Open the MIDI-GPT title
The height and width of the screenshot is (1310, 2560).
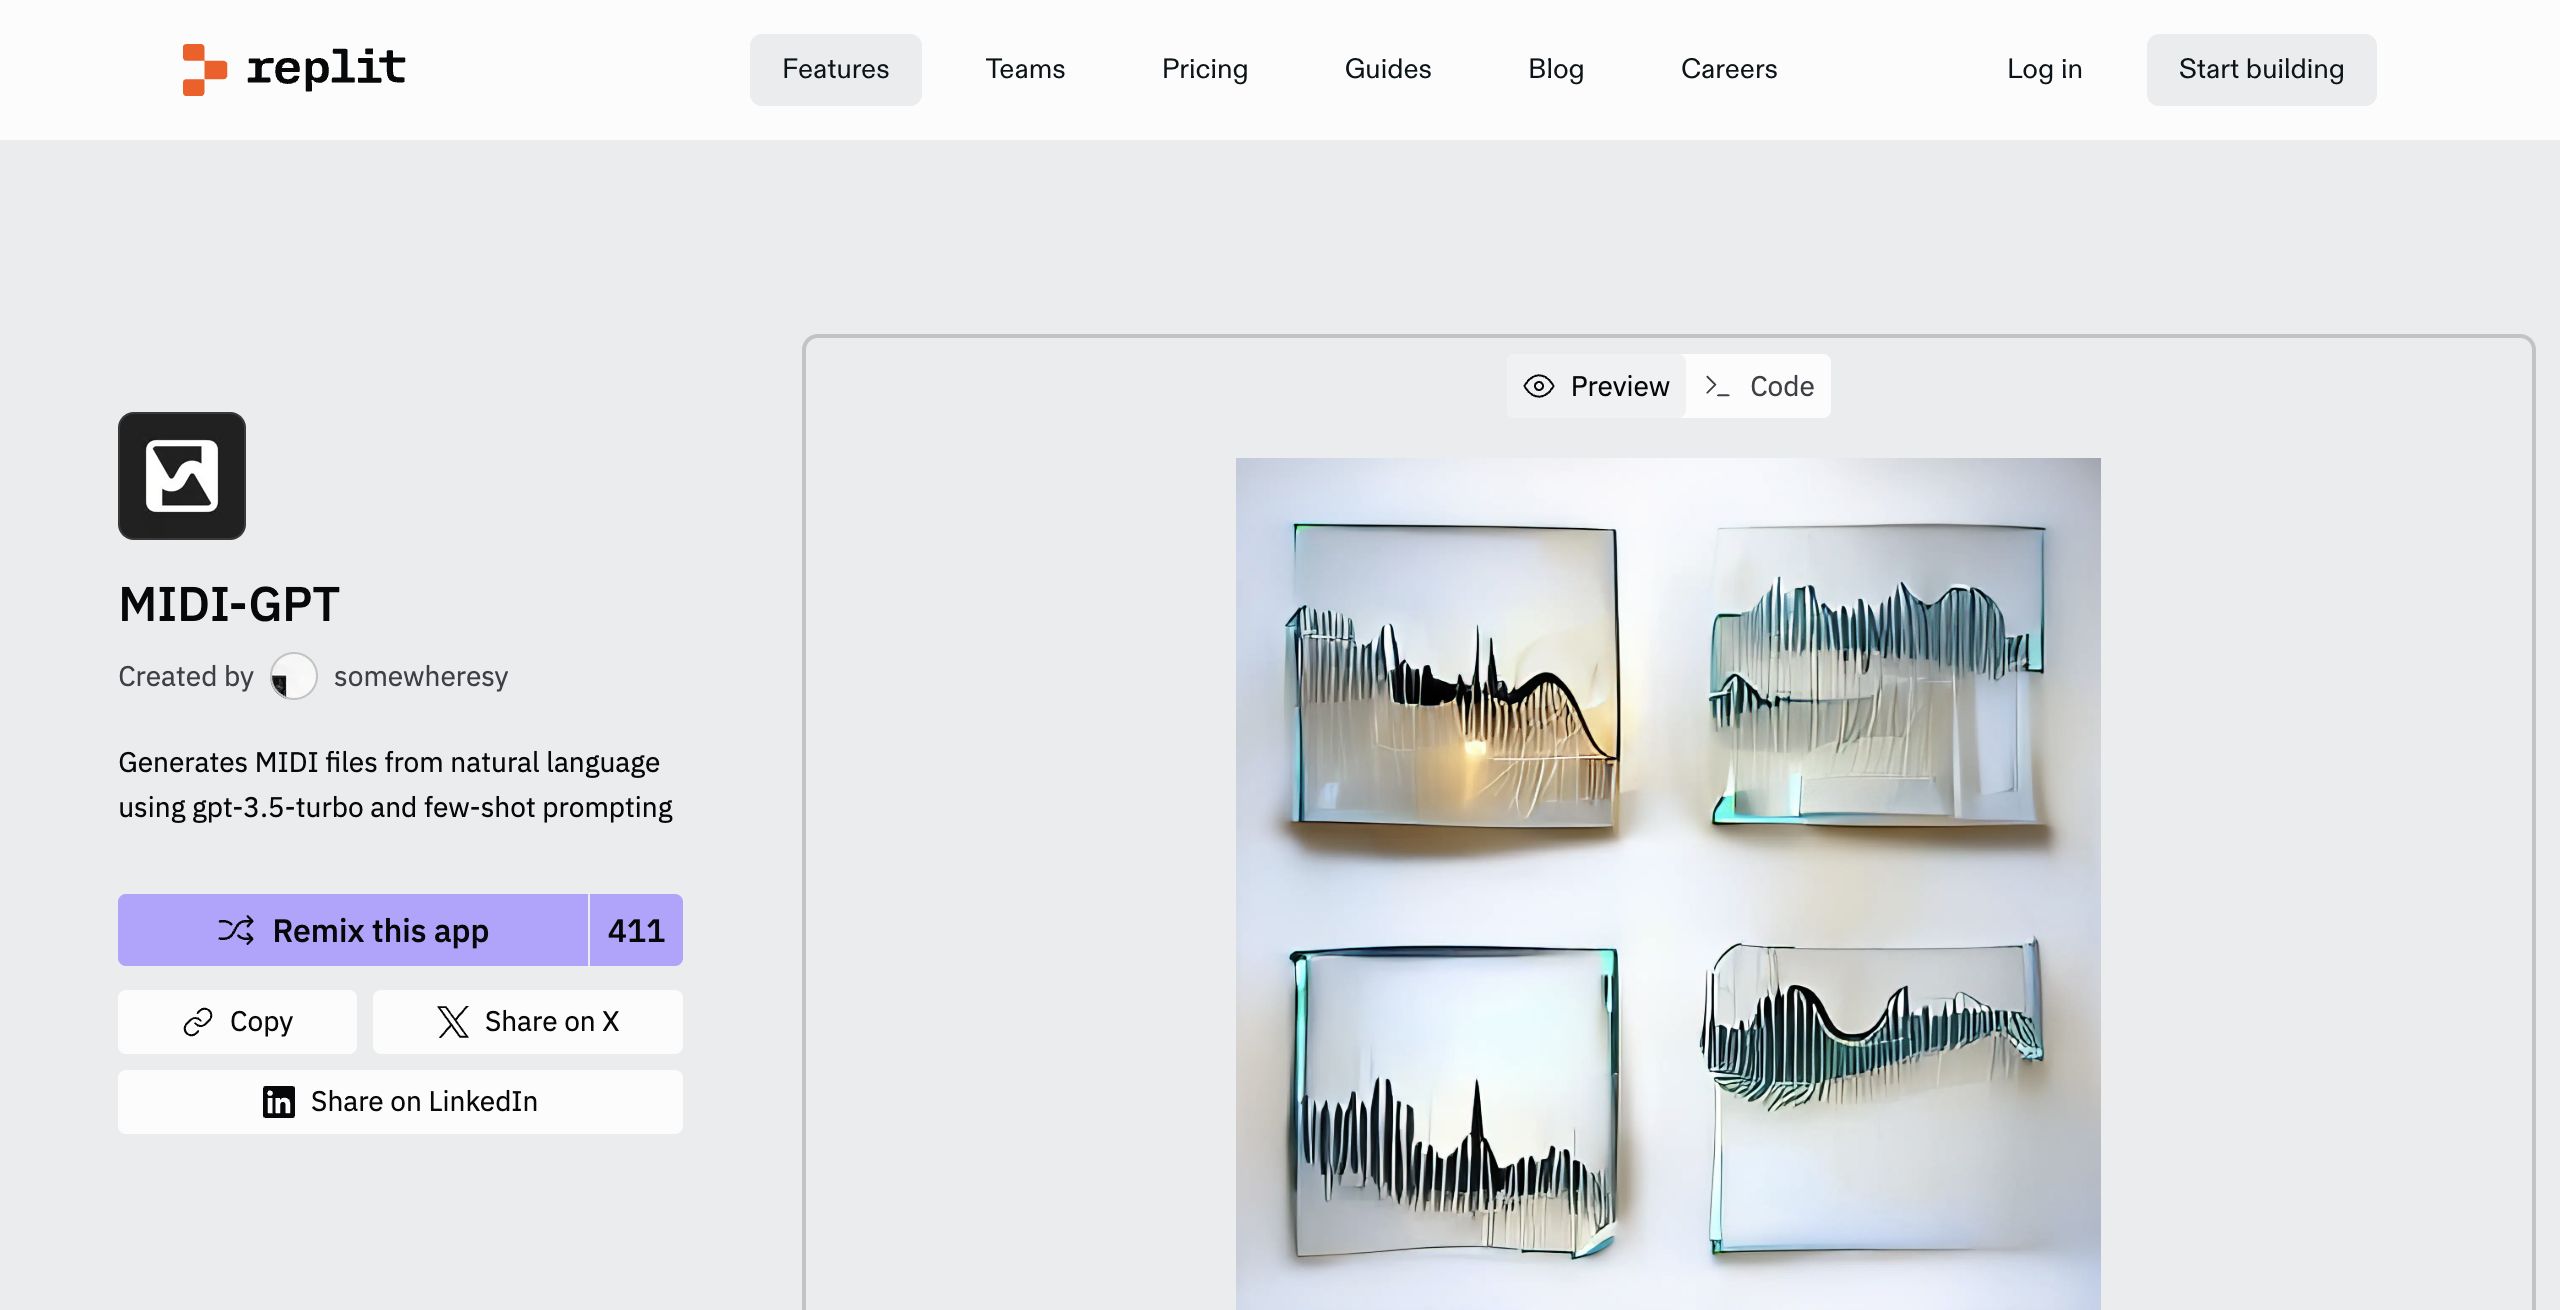coord(229,604)
